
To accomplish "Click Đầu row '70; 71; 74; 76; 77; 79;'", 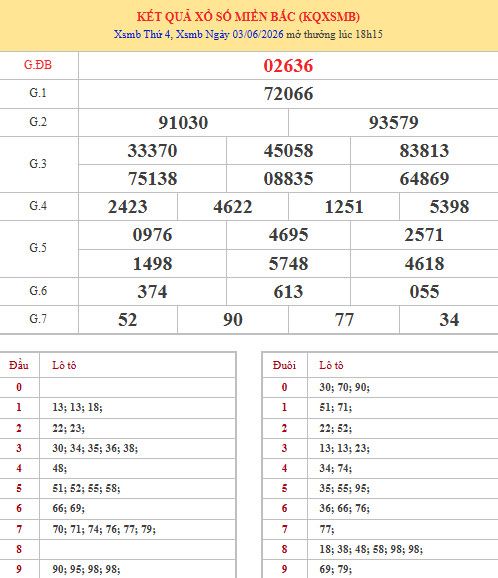I will click(104, 529).
